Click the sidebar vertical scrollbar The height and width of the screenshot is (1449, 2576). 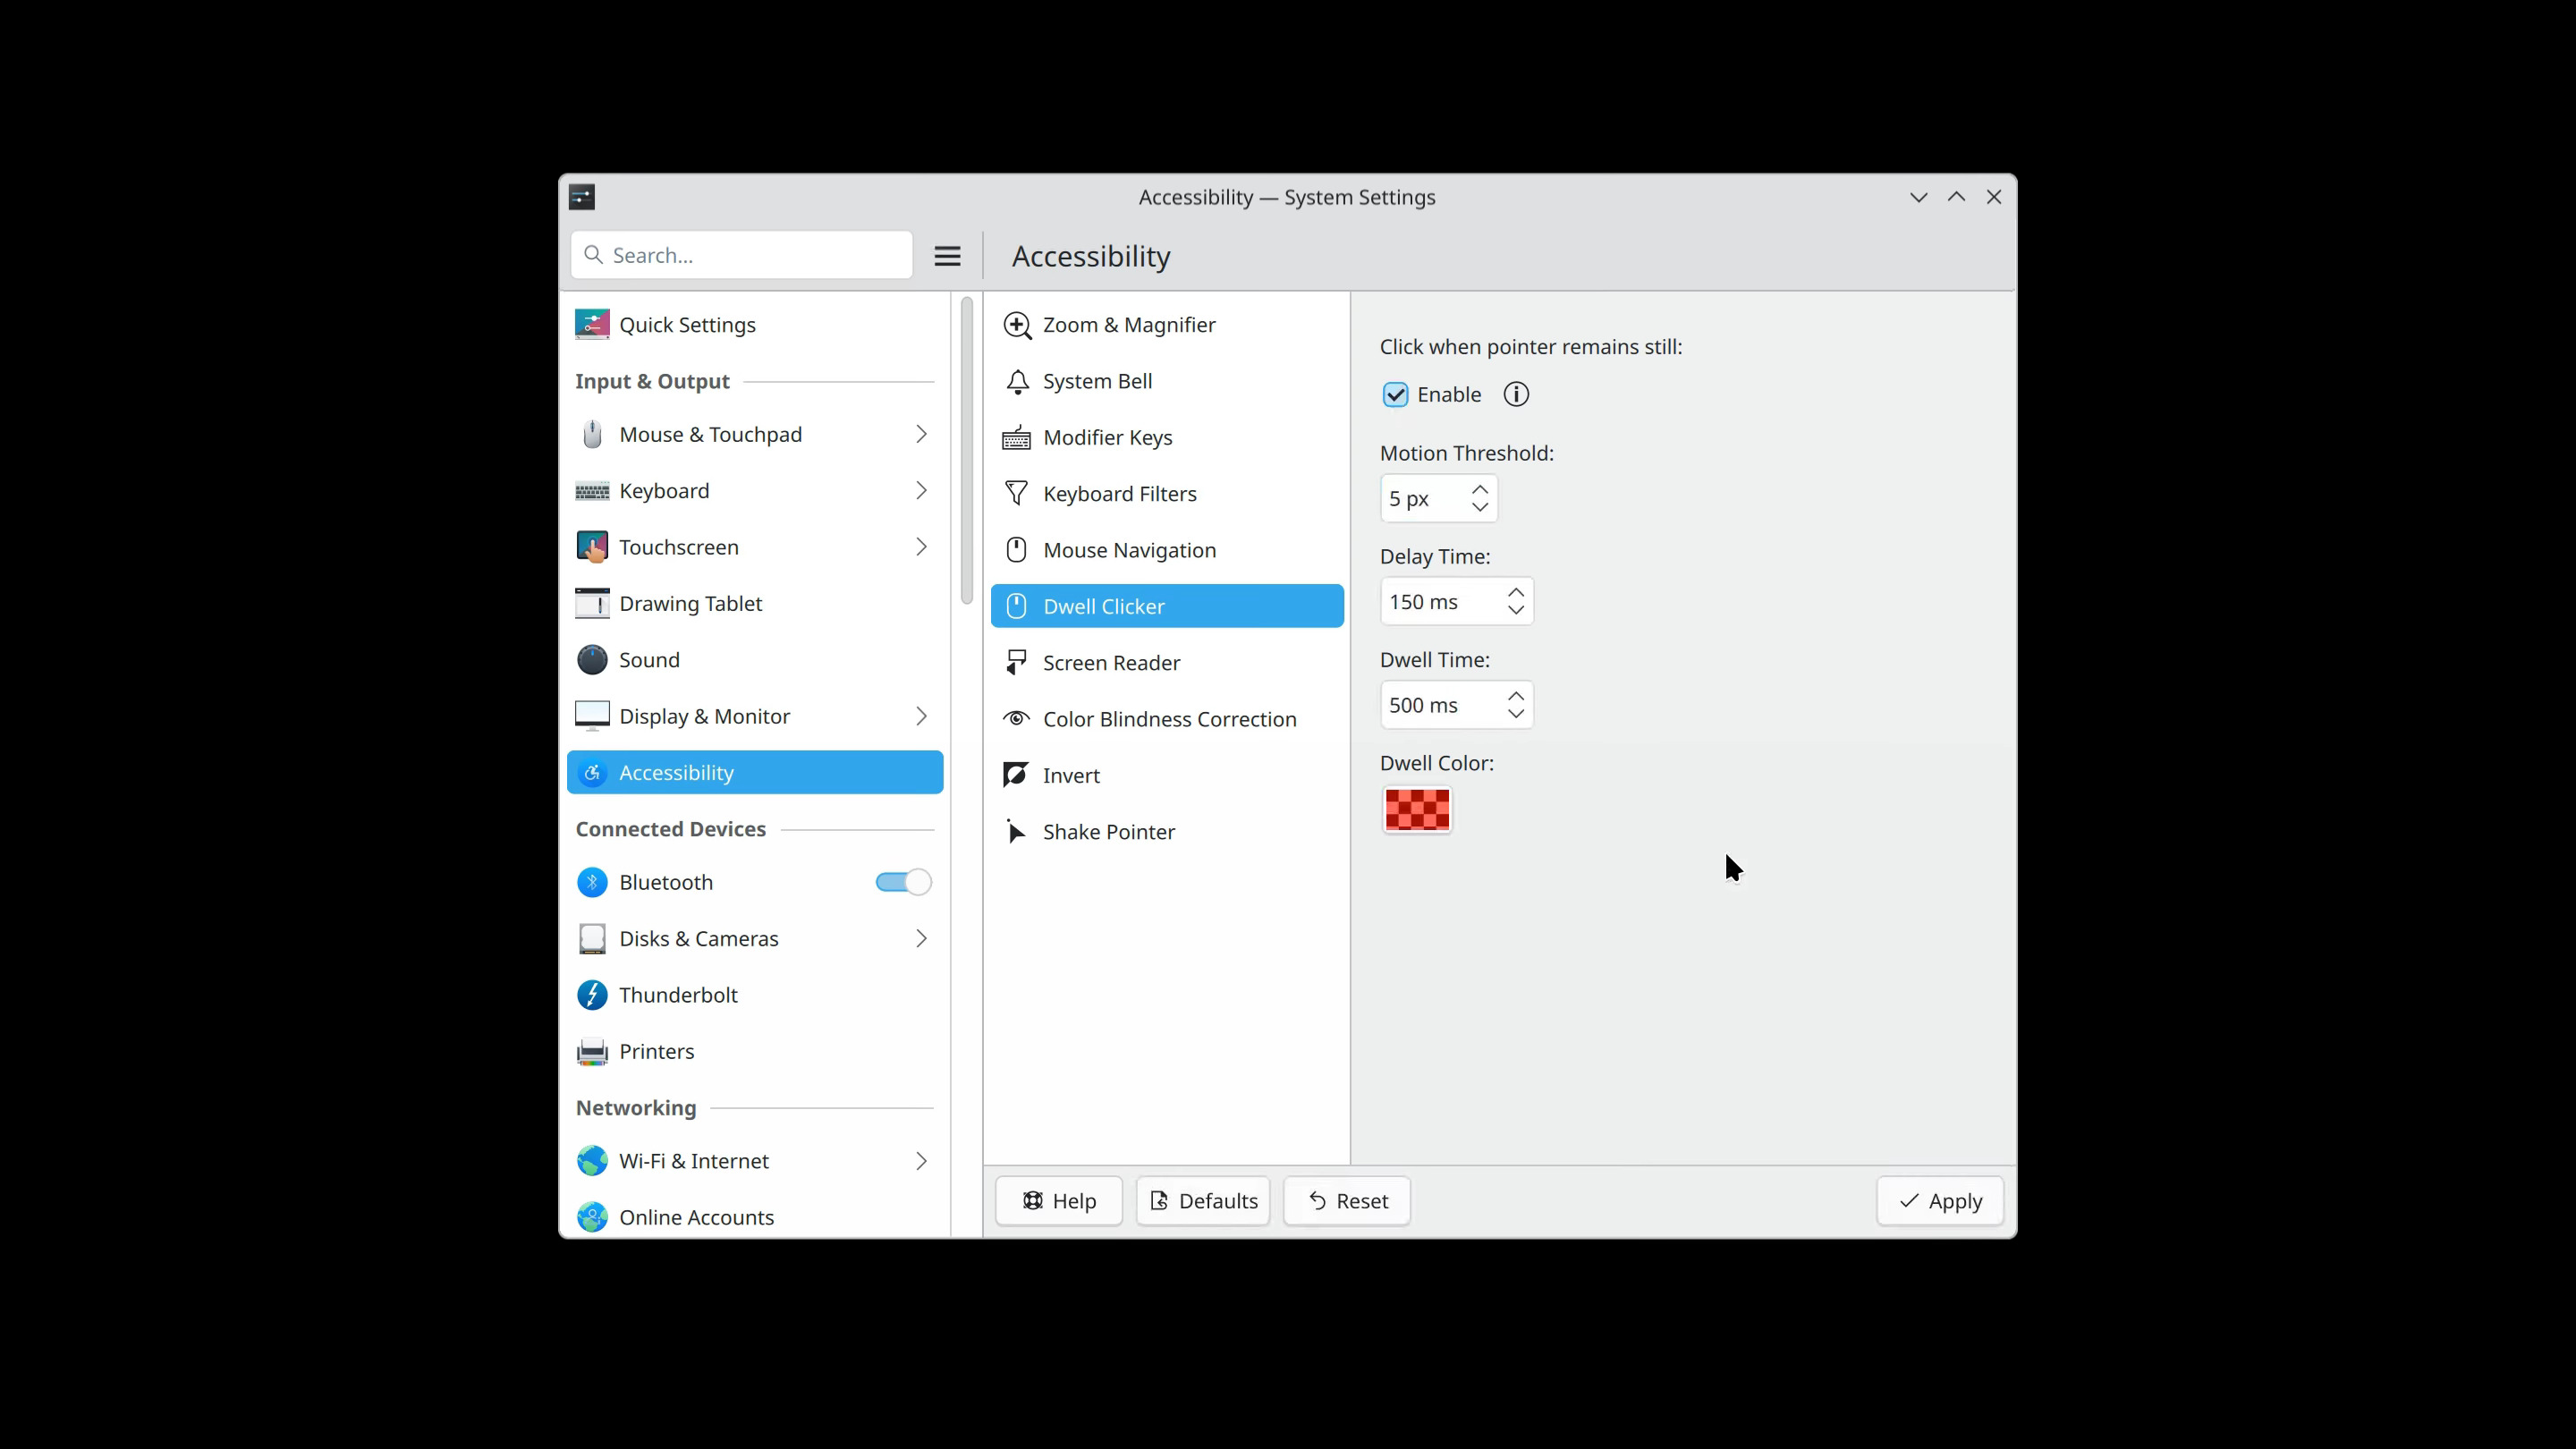click(966, 451)
